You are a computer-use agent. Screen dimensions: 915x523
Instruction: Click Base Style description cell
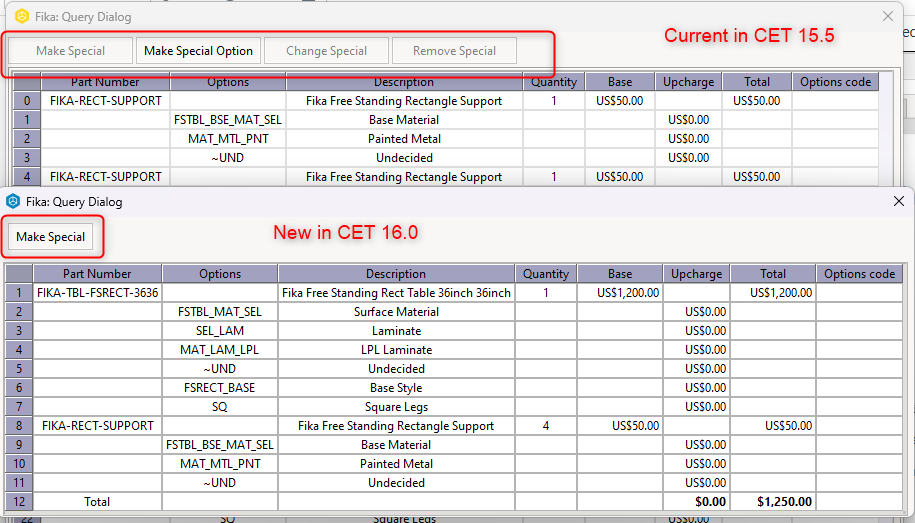tap(396, 388)
